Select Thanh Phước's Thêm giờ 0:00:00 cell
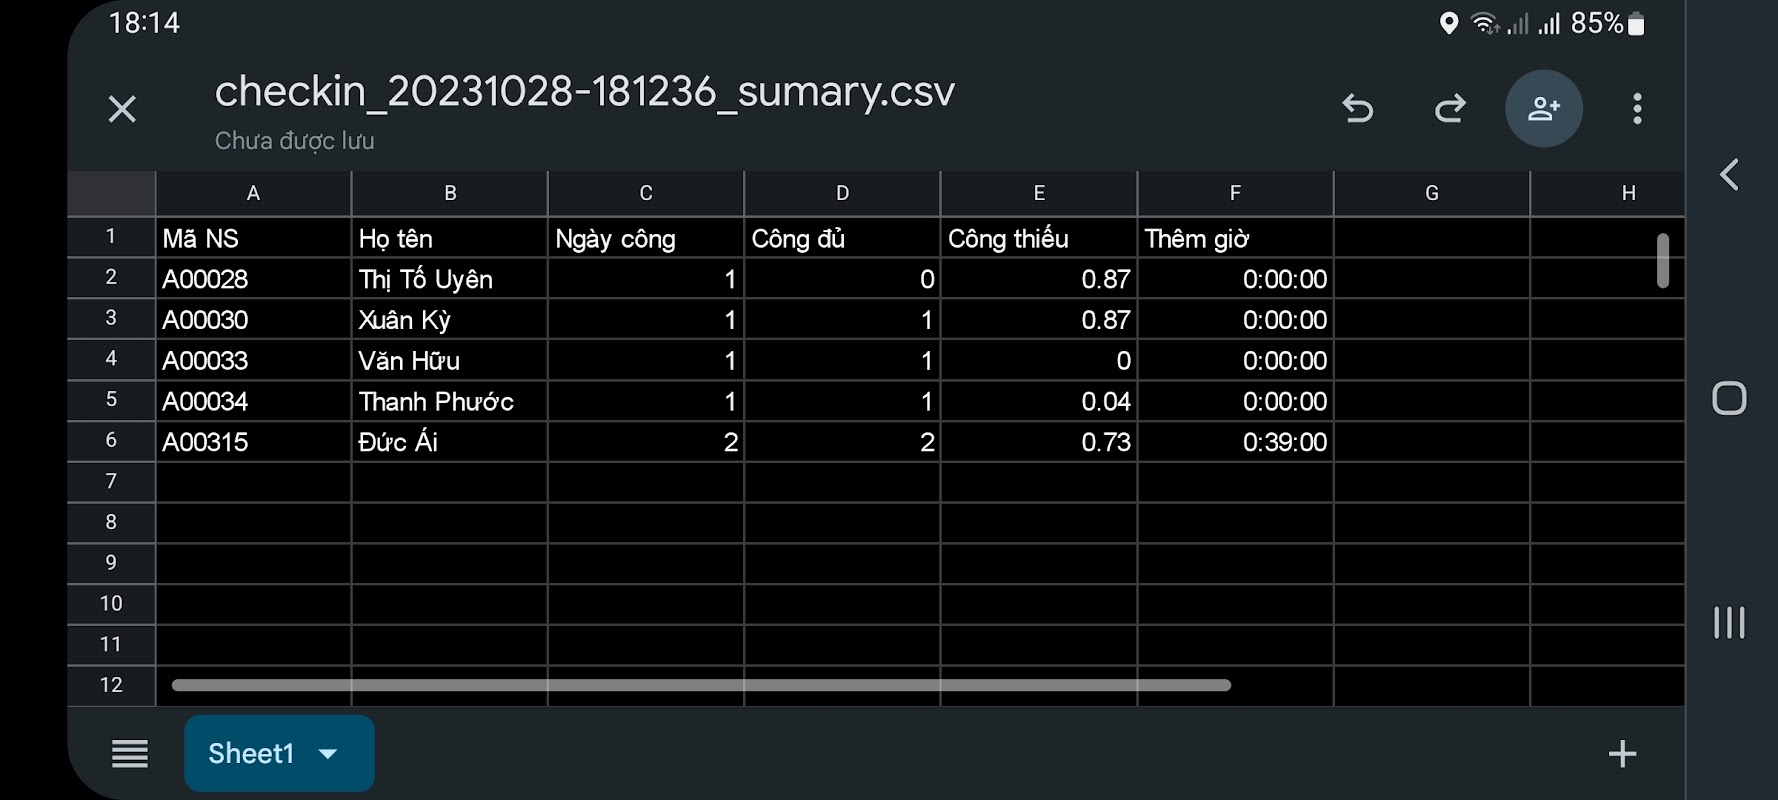Image resolution: width=1778 pixels, height=800 pixels. tap(1235, 401)
